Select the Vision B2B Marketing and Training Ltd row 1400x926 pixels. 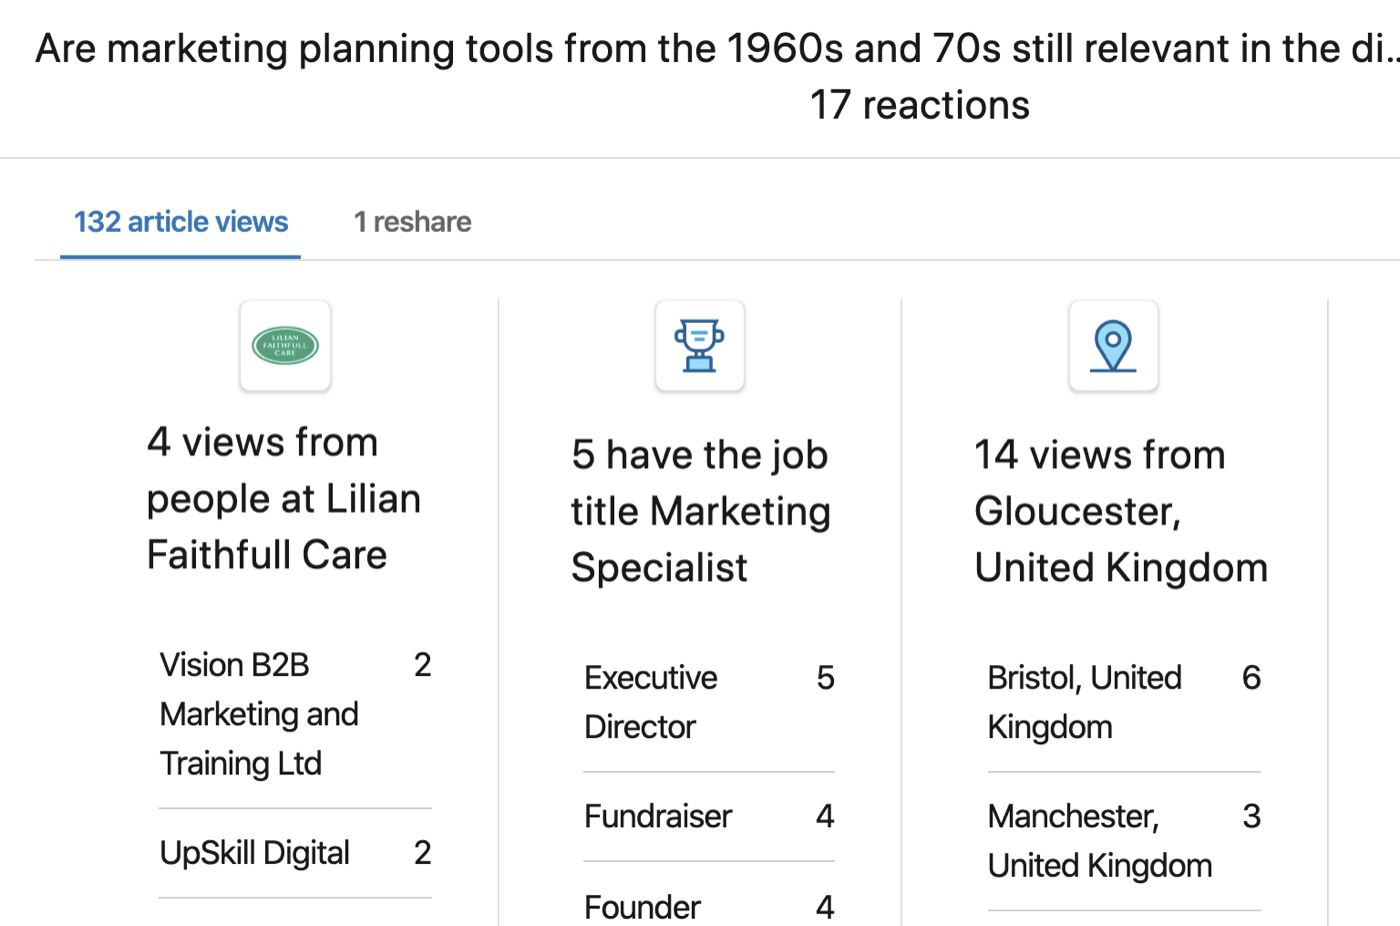295,714
